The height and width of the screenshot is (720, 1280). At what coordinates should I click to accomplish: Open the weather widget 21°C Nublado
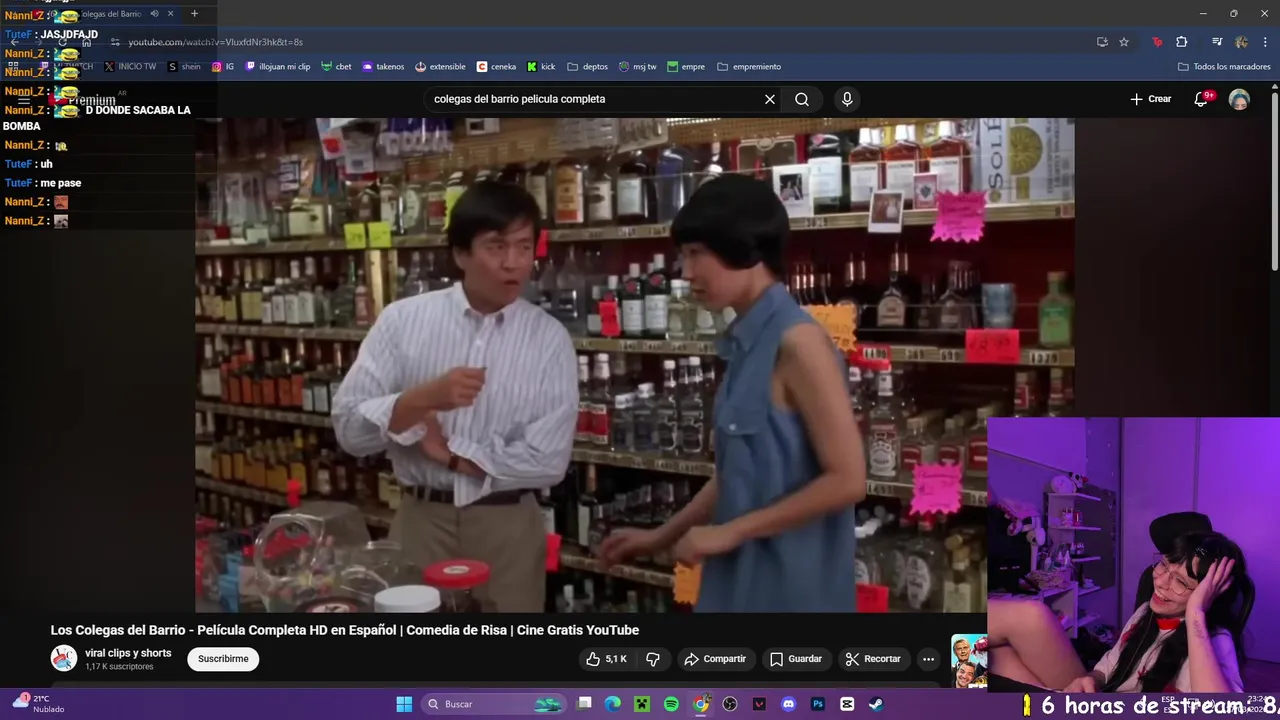pos(38,704)
